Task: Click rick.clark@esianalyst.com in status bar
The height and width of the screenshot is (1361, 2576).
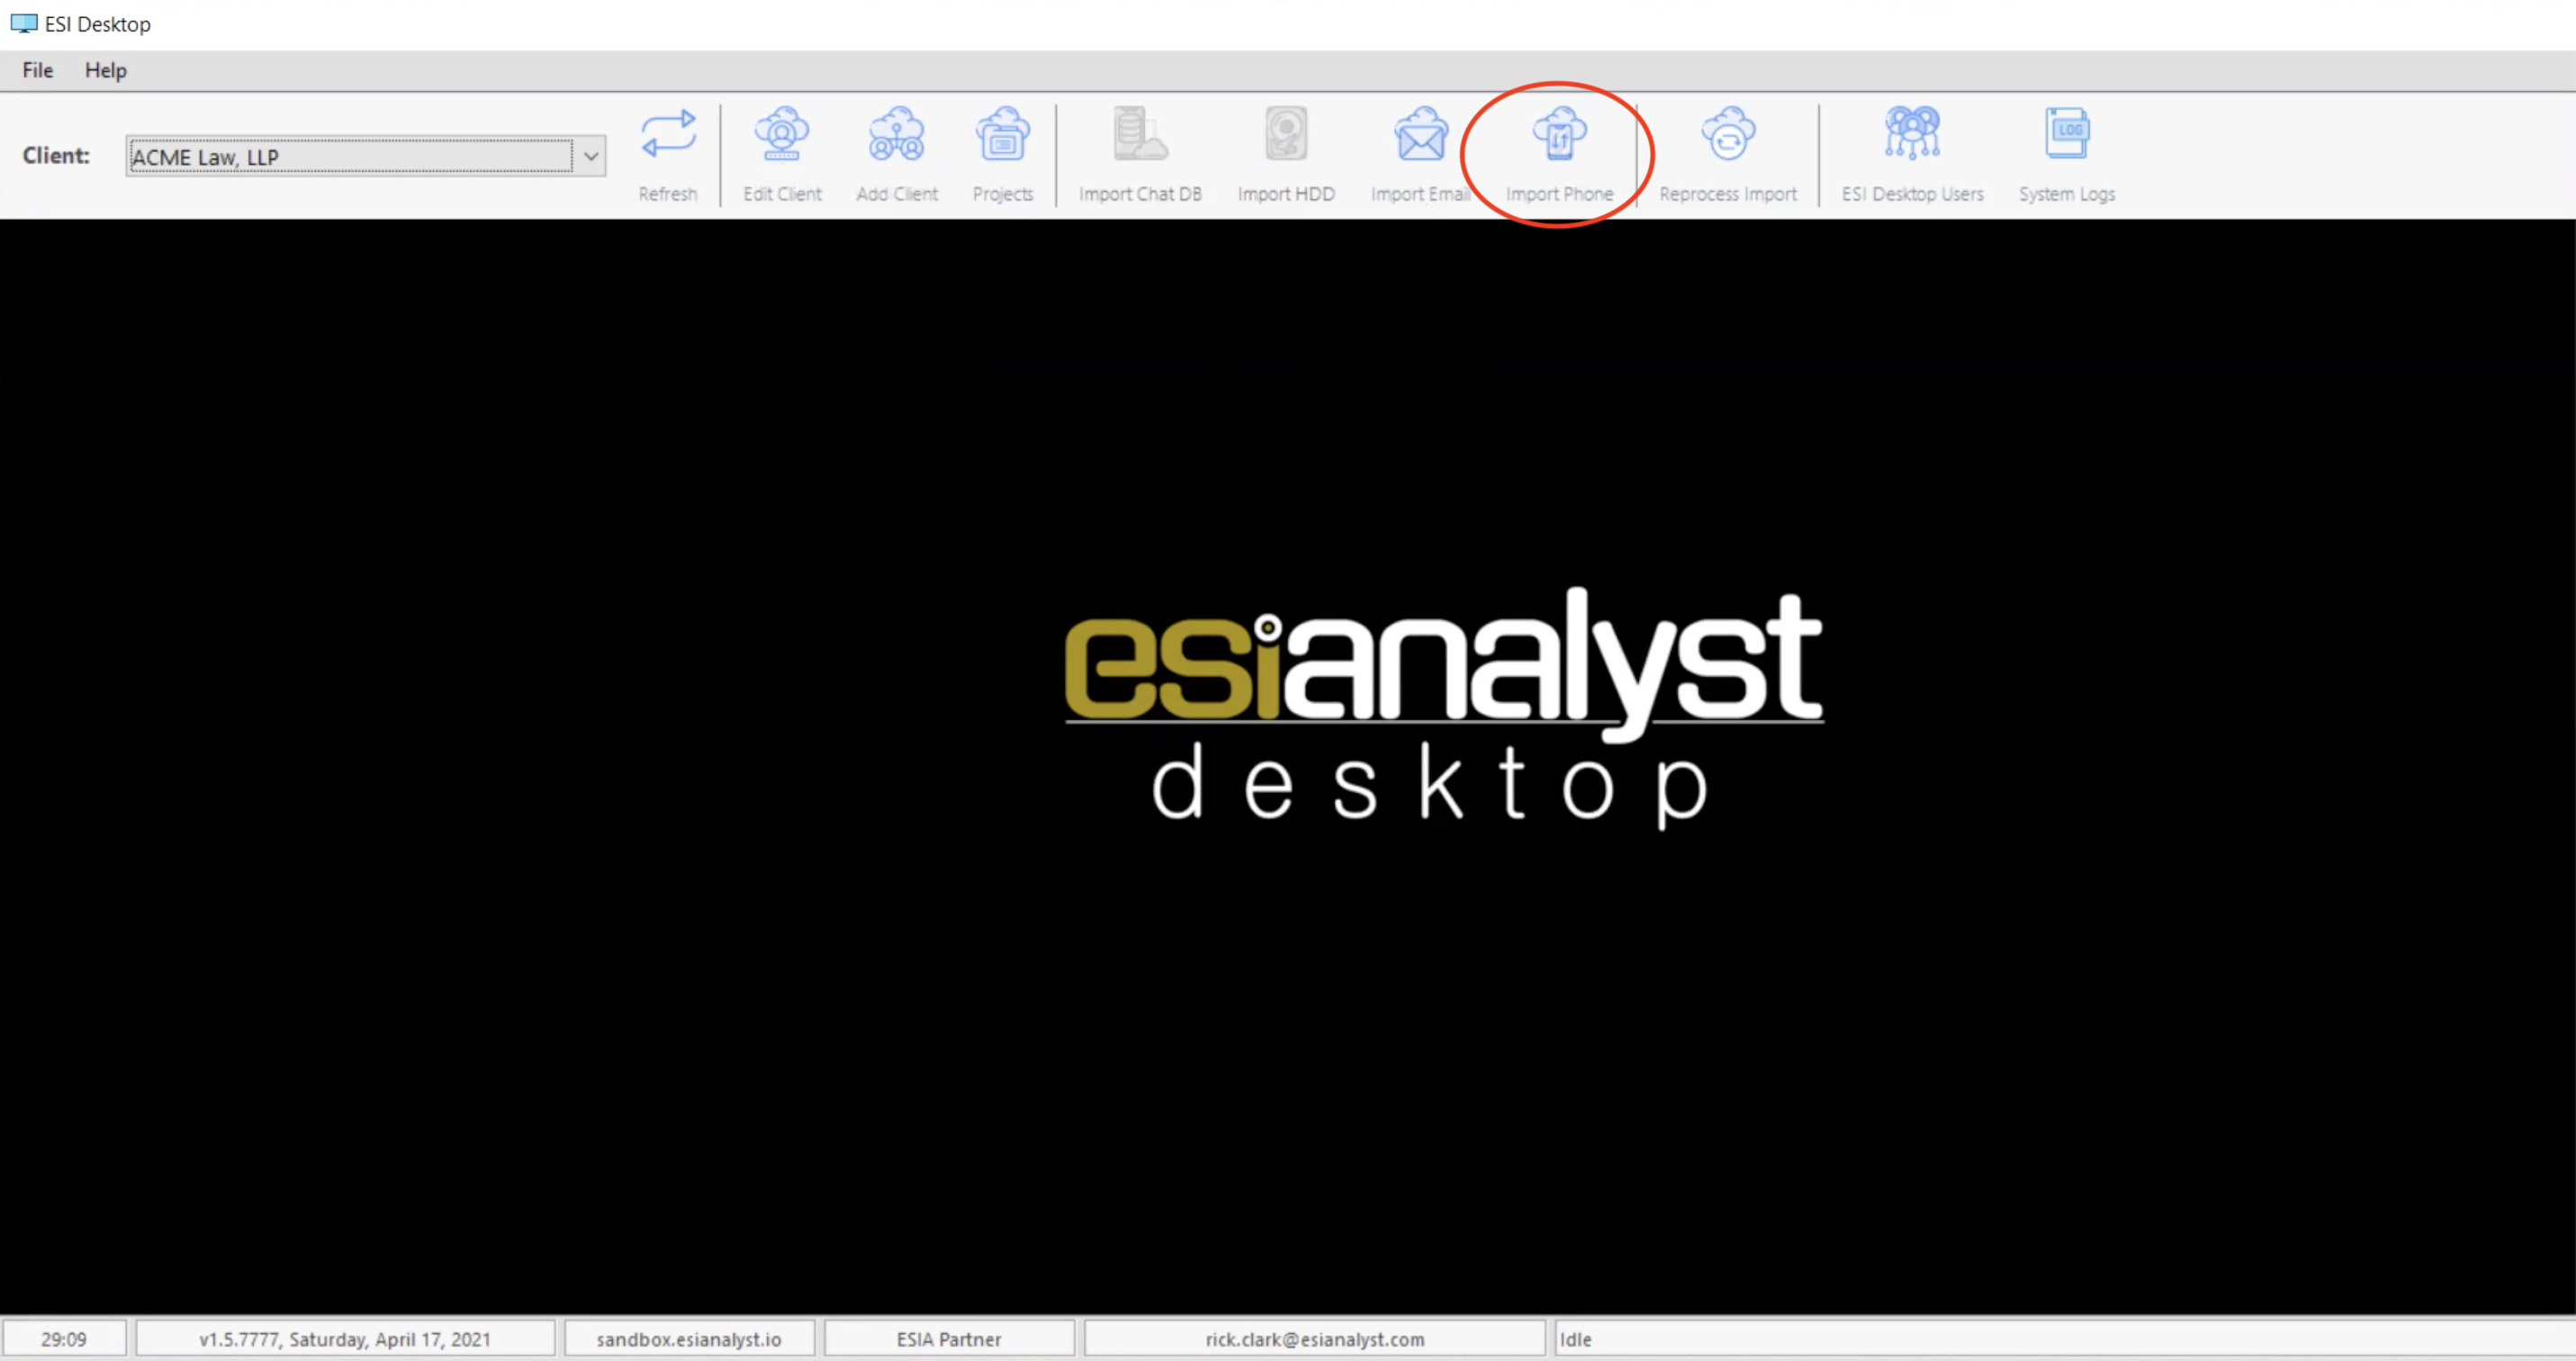Action: click(1314, 1339)
